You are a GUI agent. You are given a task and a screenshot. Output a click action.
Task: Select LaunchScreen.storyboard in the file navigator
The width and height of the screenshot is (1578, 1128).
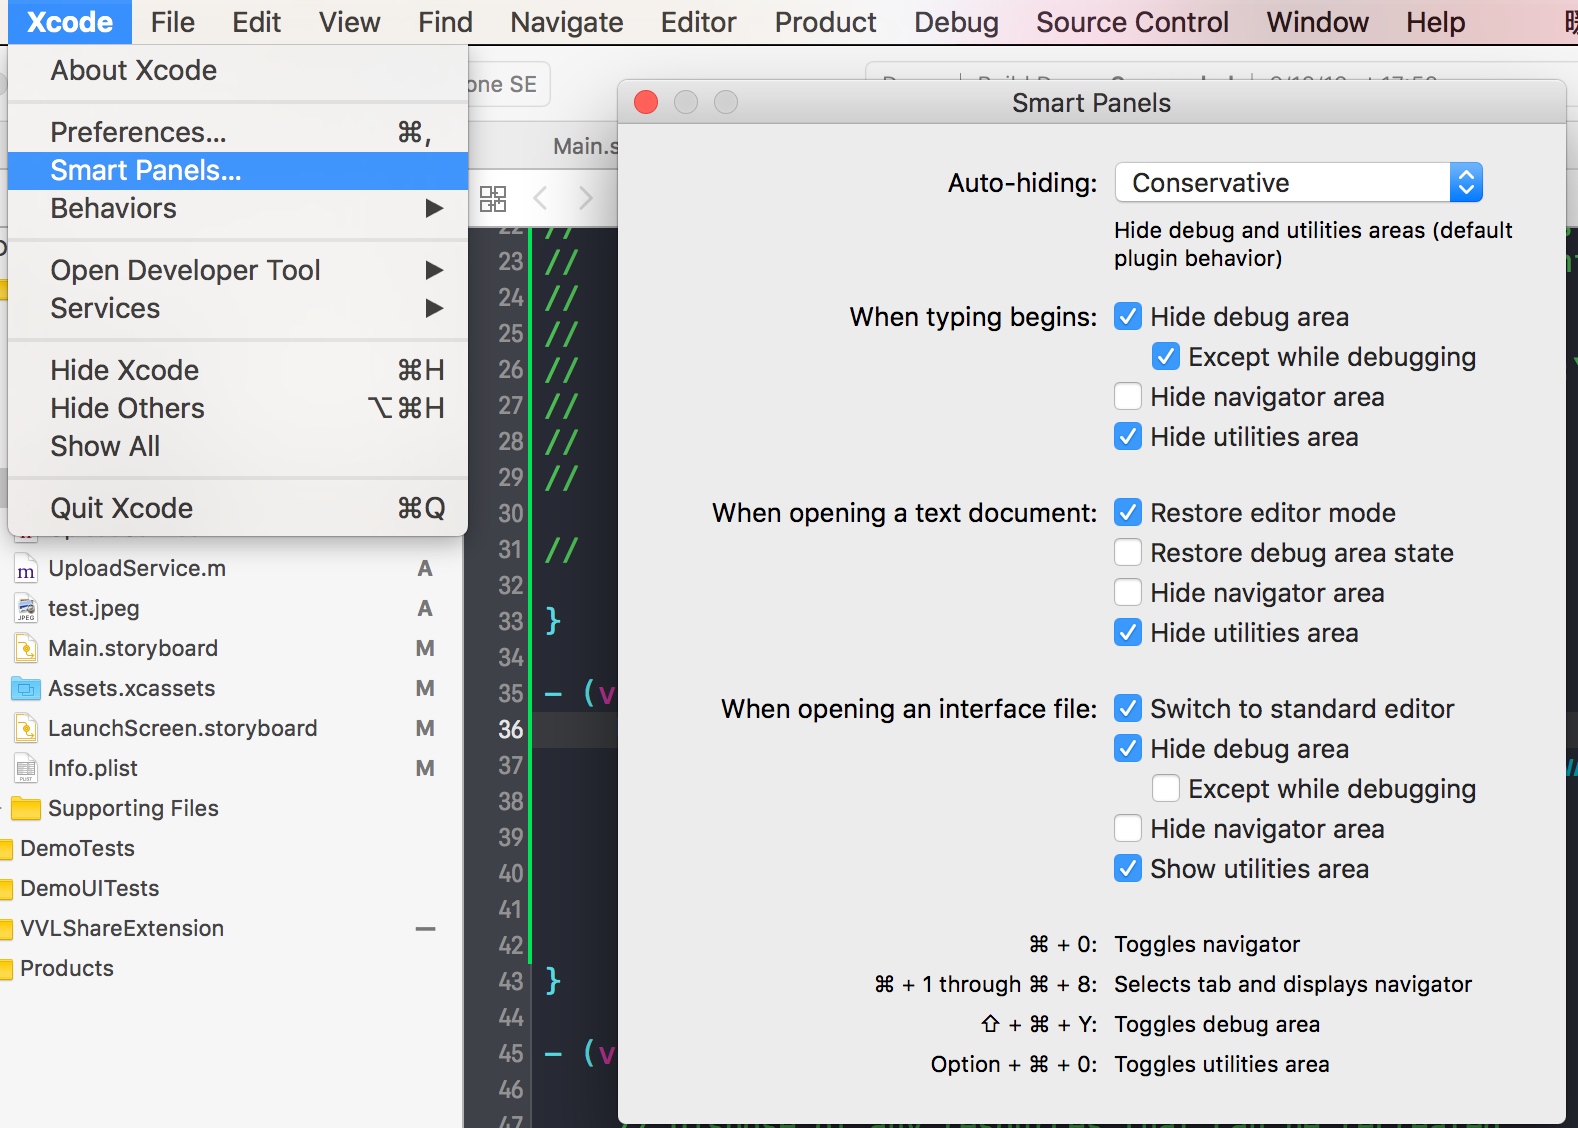click(182, 729)
